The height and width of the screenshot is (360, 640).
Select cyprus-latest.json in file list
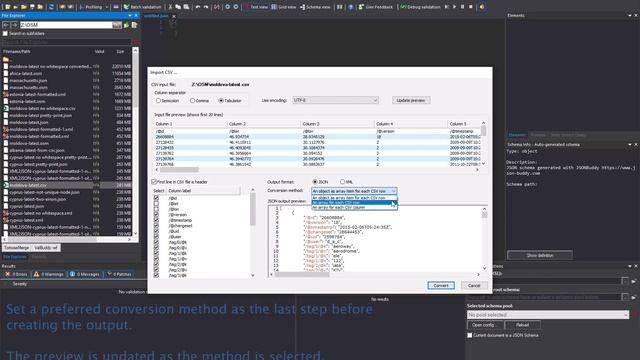[x=27, y=206]
